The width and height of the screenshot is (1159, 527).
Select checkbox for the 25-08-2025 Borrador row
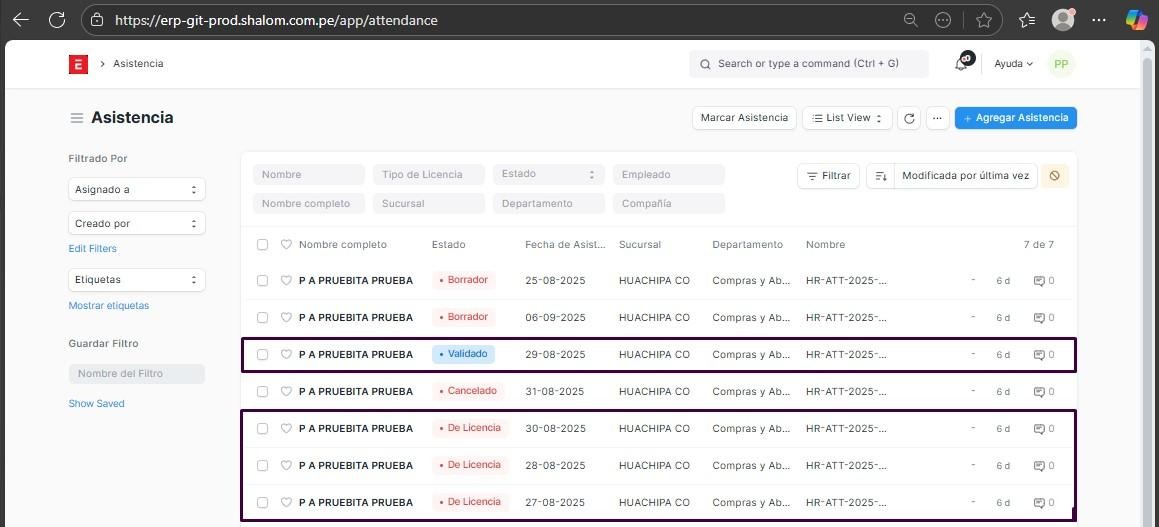262,281
